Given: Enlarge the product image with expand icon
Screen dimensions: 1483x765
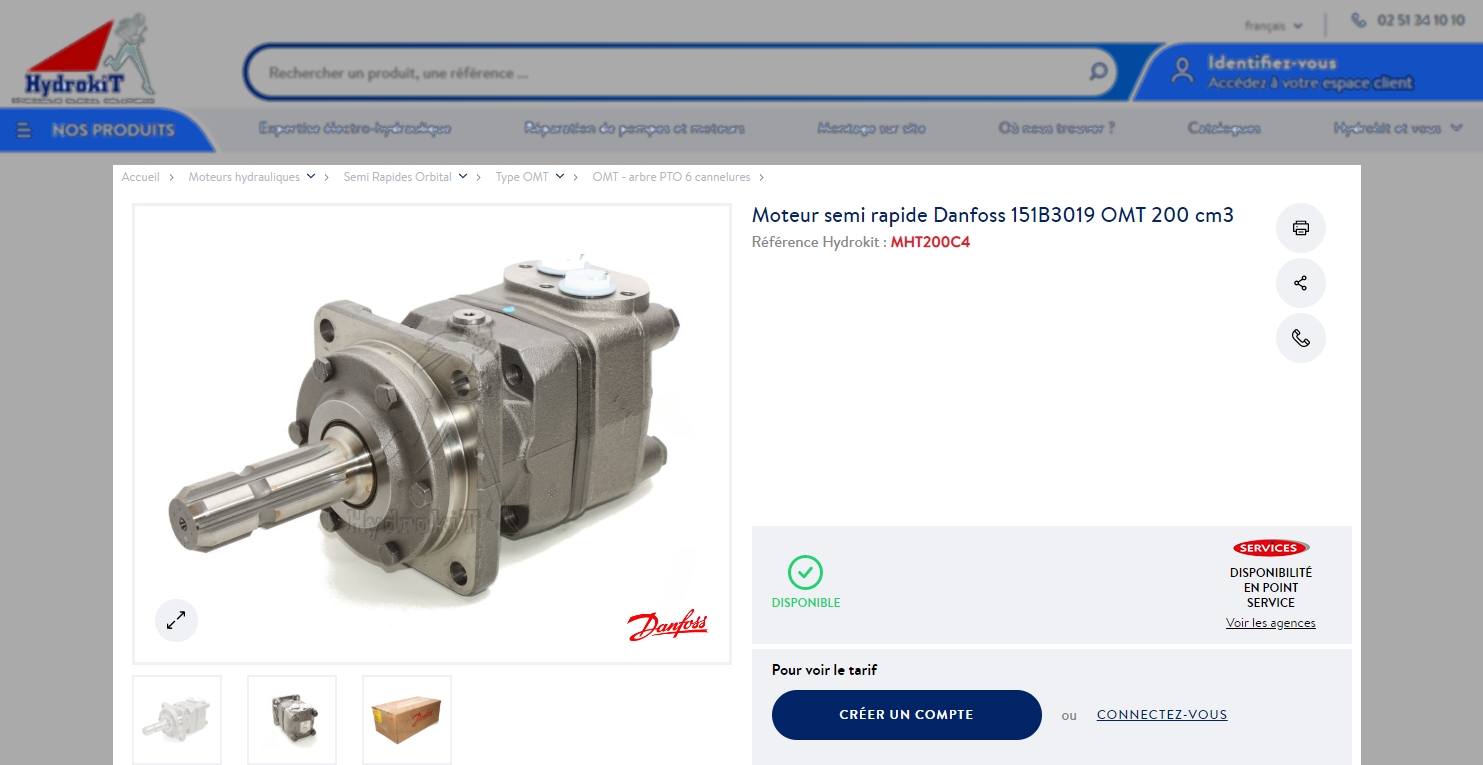Looking at the screenshot, I should click(176, 620).
